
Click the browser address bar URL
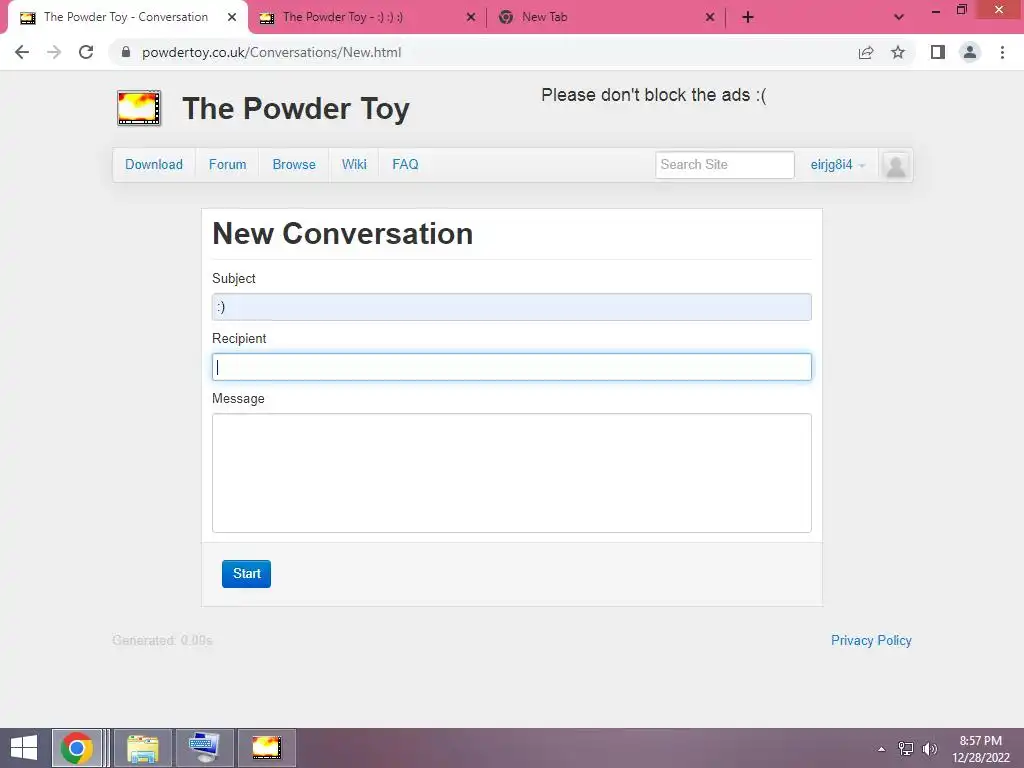(271, 52)
